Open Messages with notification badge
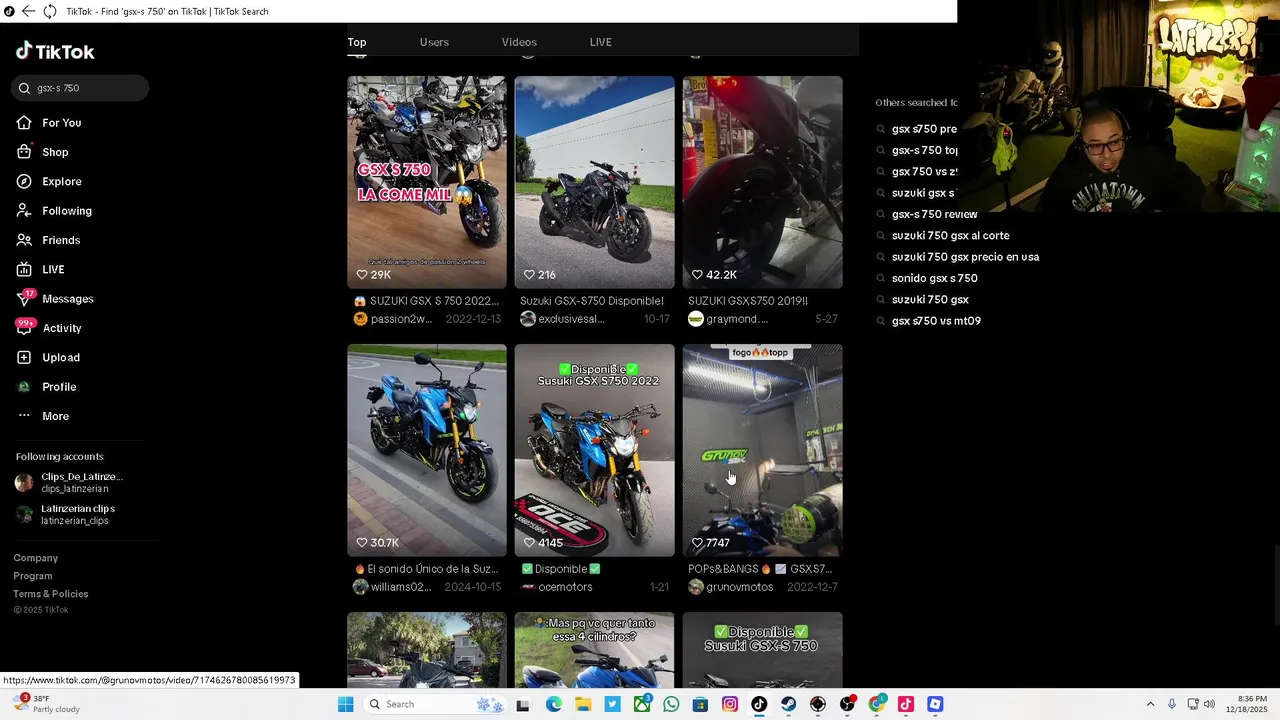Image resolution: width=1280 pixels, height=720 pixels. (x=55, y=299)
